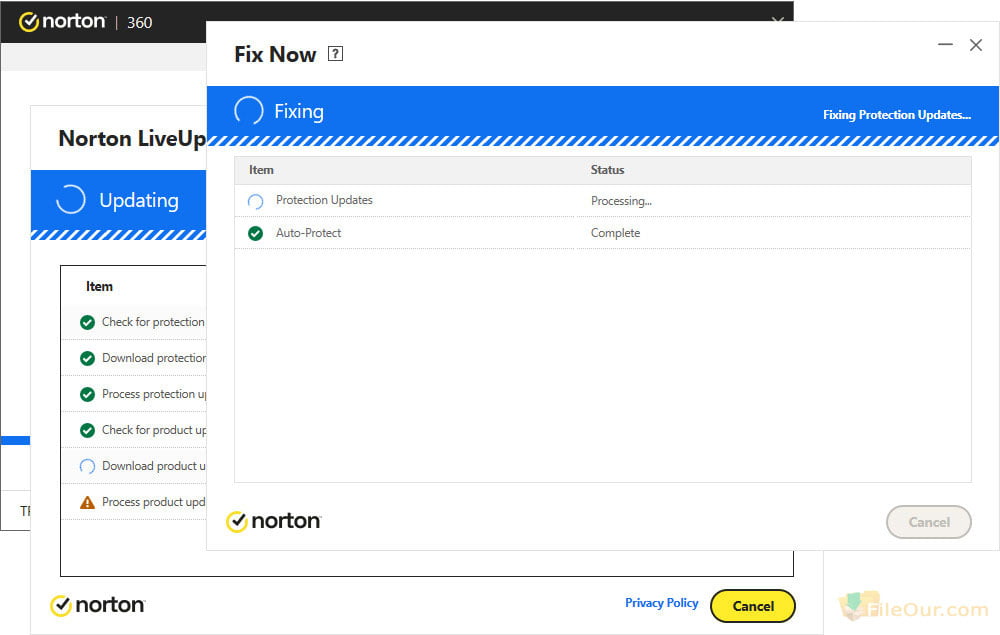Click the Updating spinner in Norton LiveUpdate
The image size is (1000, 635).
point(71,200)
